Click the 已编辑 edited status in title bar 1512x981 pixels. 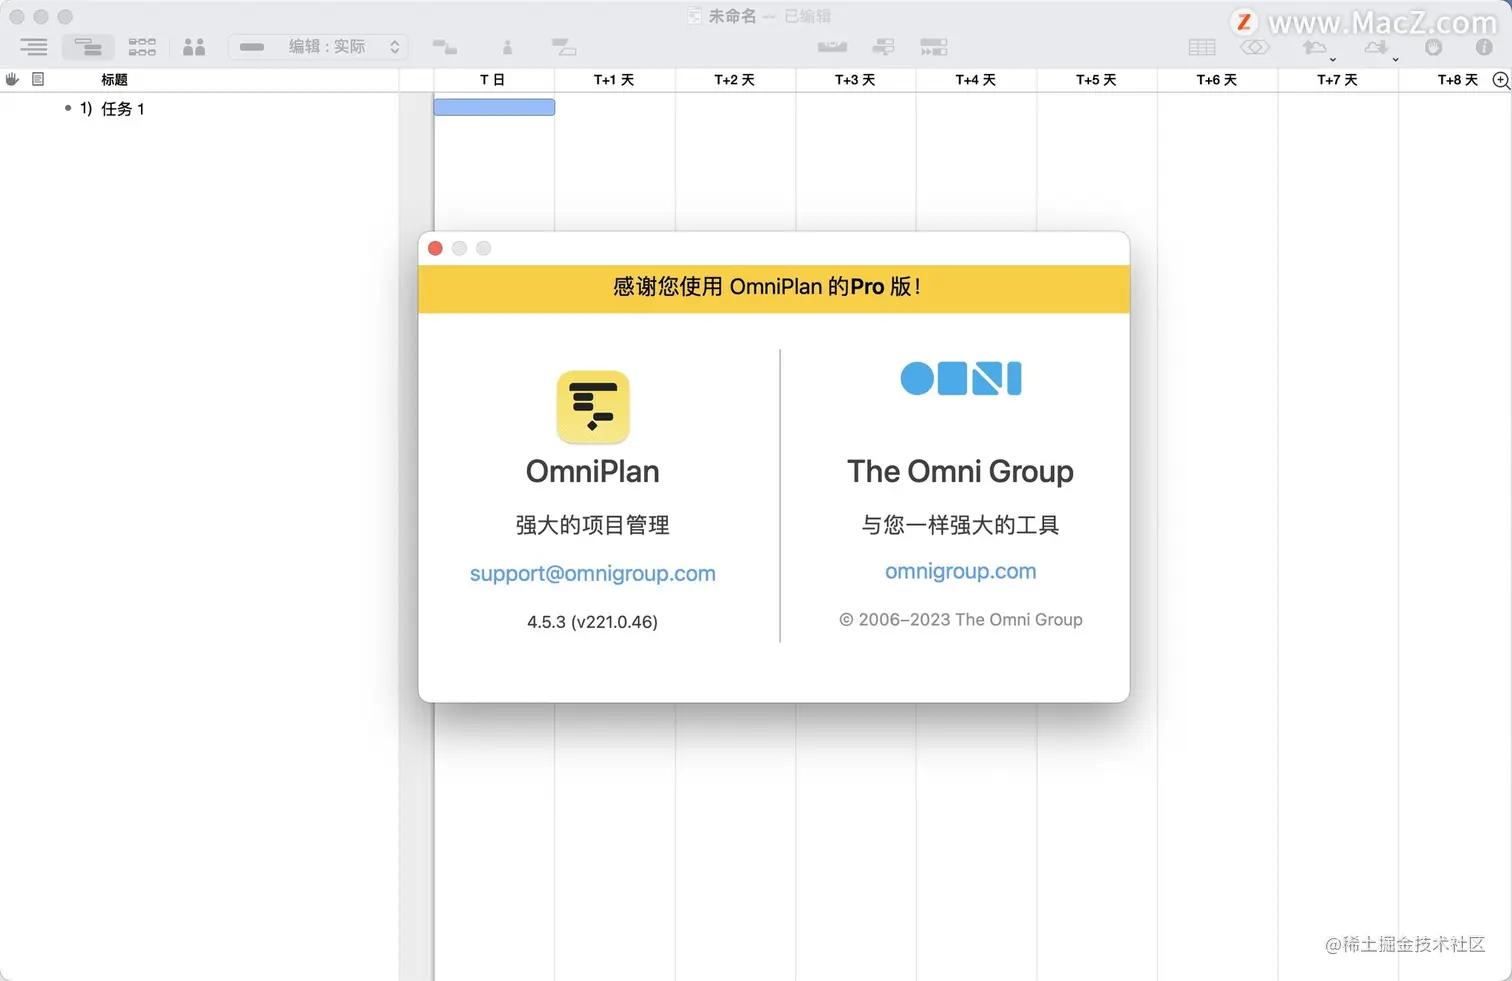click(808, 16)
